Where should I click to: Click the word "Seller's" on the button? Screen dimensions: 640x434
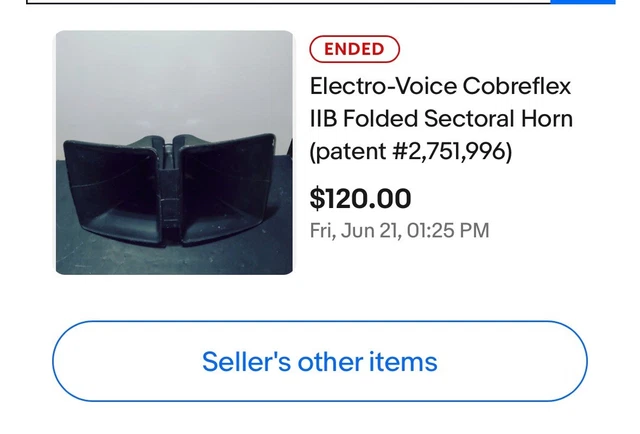[x=246, y=361]
